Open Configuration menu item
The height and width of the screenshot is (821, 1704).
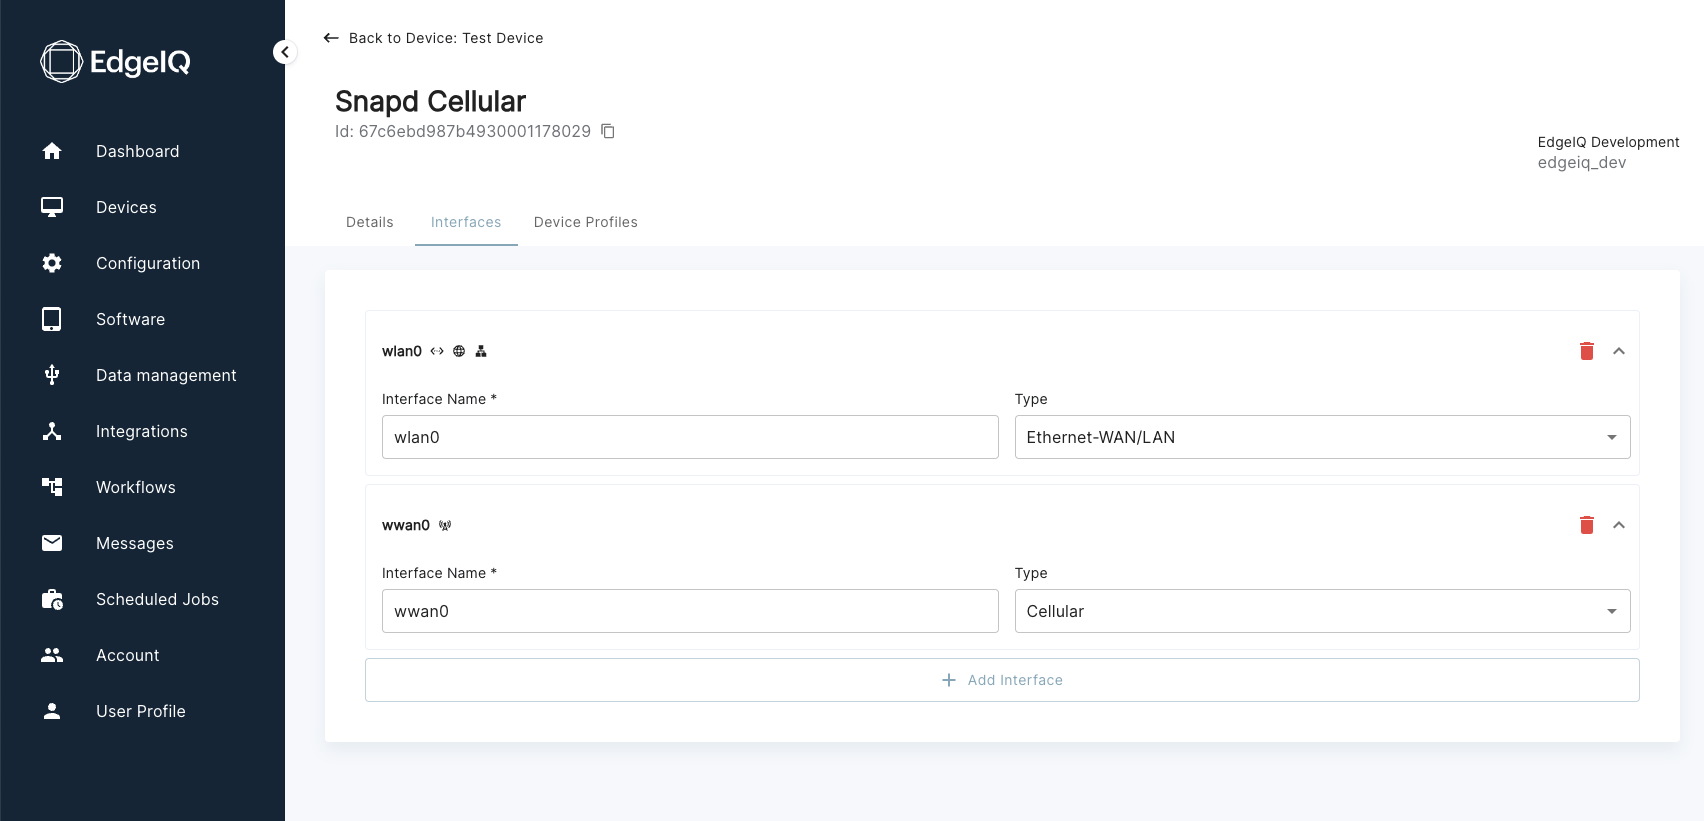[x=148, y=263]
